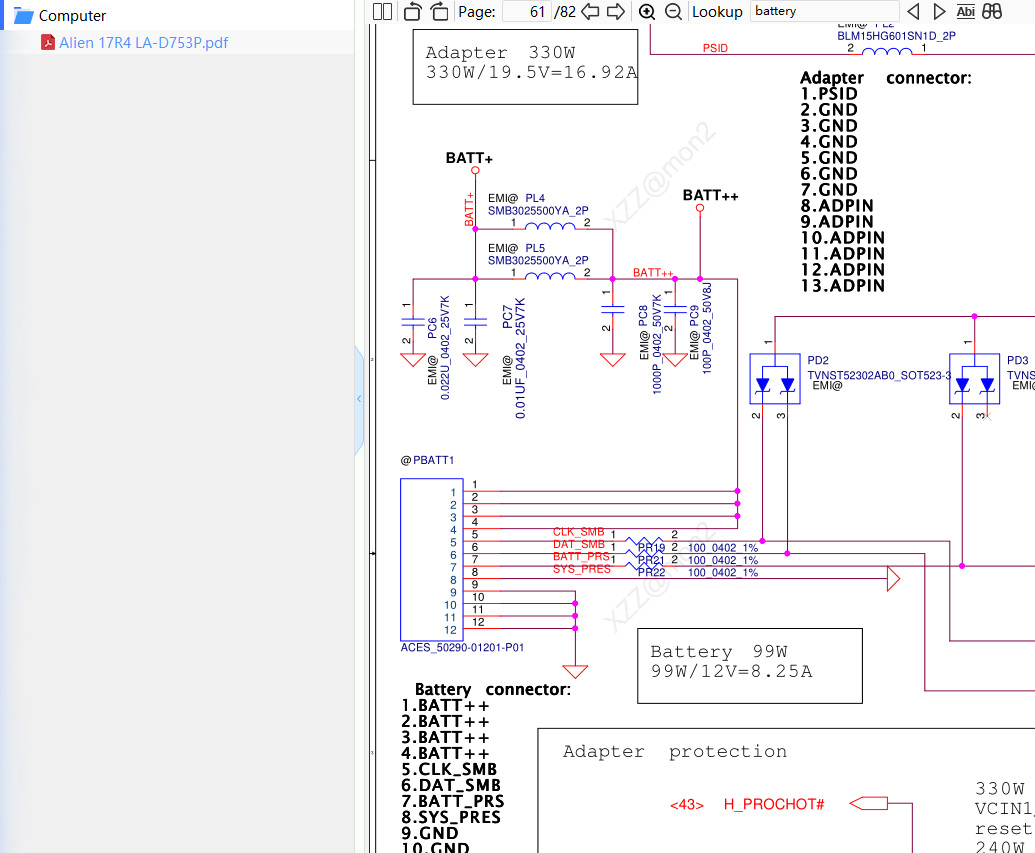The image size is (1035, 853).
Task: Click the Adapter 330W note box
Action: coord(525,67)
